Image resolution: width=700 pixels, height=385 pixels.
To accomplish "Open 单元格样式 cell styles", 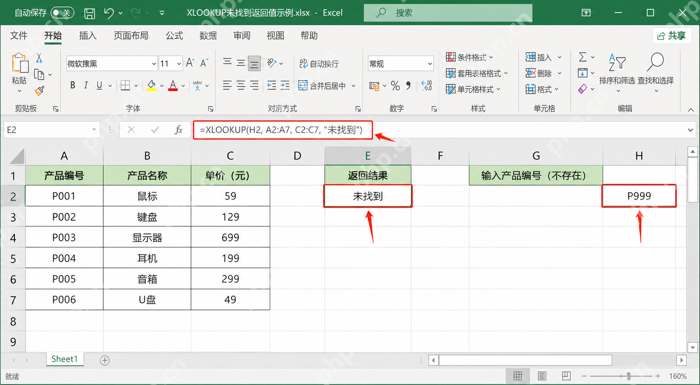I will [473, 89].
